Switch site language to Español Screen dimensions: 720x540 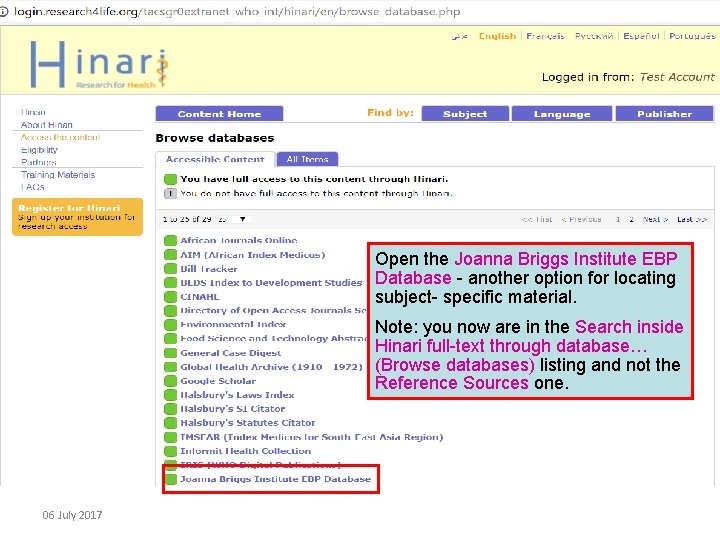pyautogui.click(x=641, y=36)
